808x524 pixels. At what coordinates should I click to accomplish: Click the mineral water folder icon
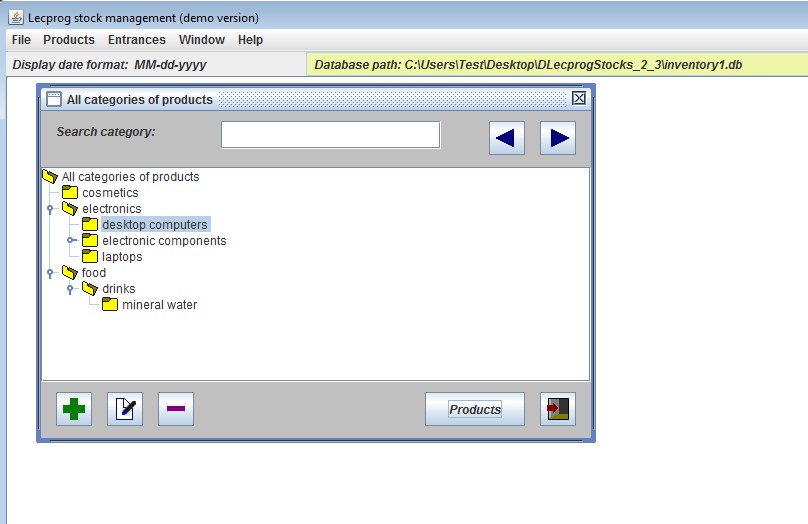point(110,305)
